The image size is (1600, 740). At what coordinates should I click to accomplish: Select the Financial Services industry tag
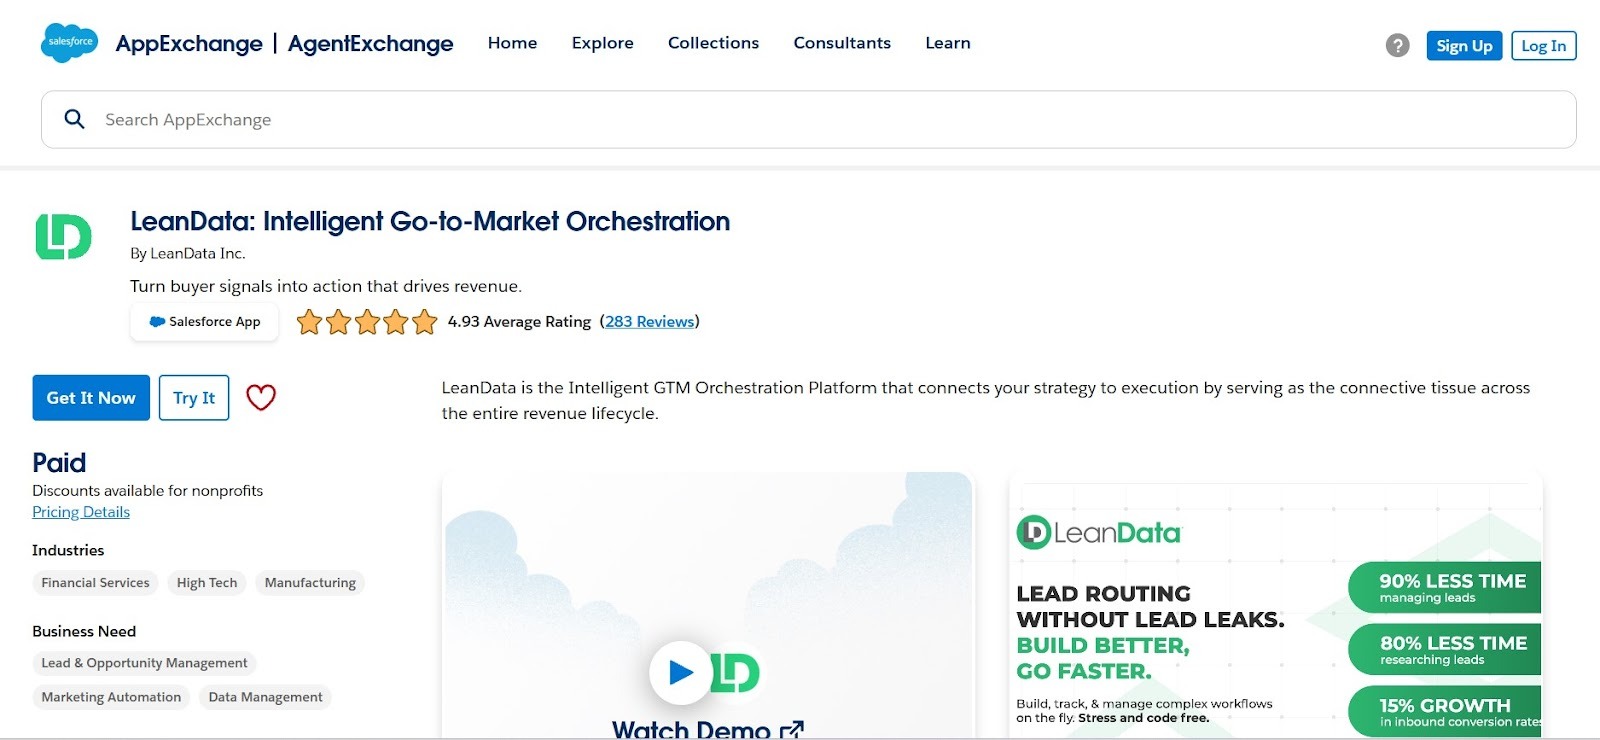pos(95,583)
